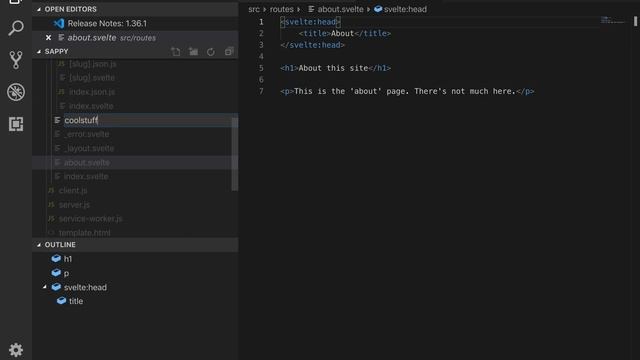Click the svelte:head symbol icon in Outline
The image size is (640, 360).
point(56,287)
